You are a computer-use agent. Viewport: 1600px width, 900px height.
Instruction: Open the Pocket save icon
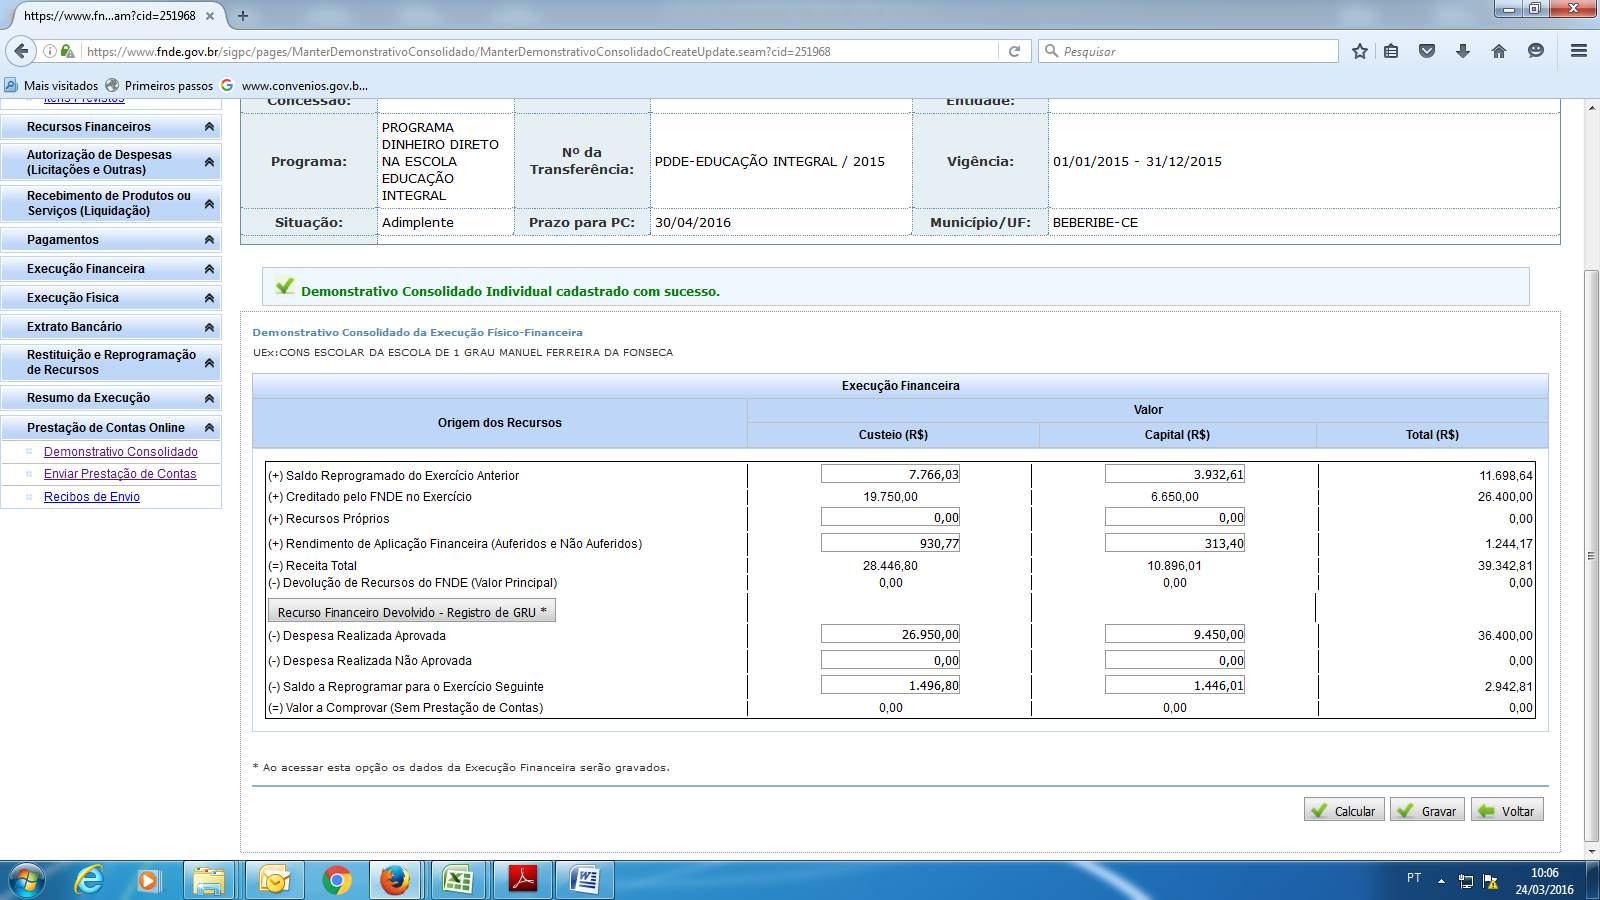1427,51
